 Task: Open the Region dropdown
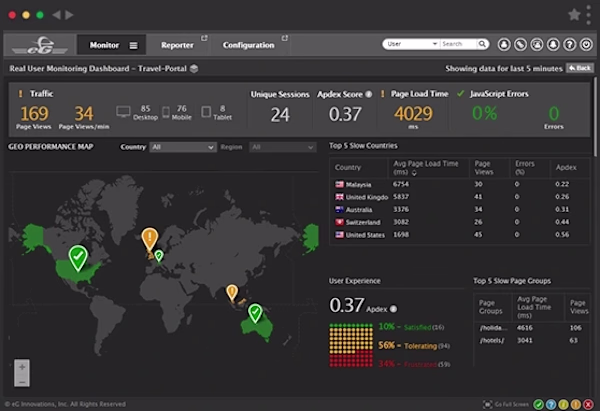click(283, 147)
